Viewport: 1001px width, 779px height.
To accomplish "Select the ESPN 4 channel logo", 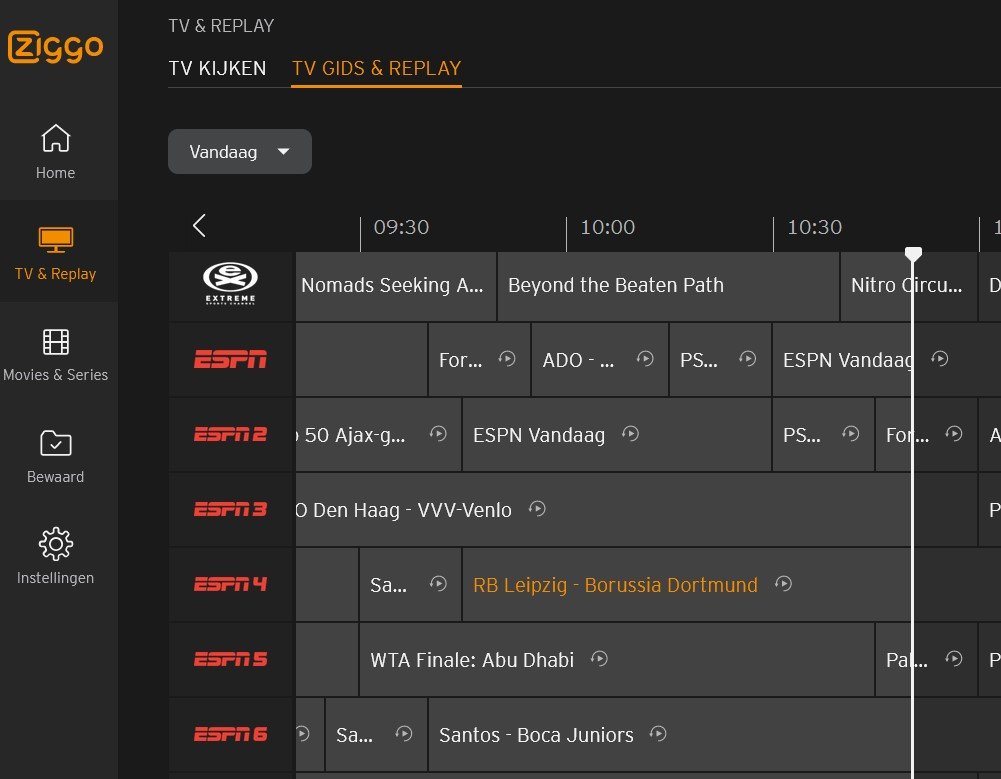I will (x=230, y=584).
